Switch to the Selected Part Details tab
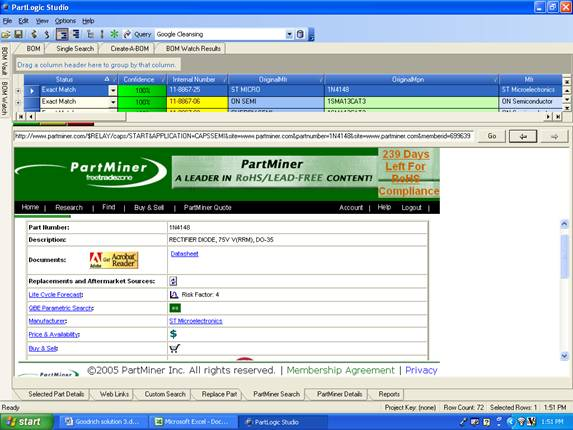573x430 pixels. click(56, 394)
